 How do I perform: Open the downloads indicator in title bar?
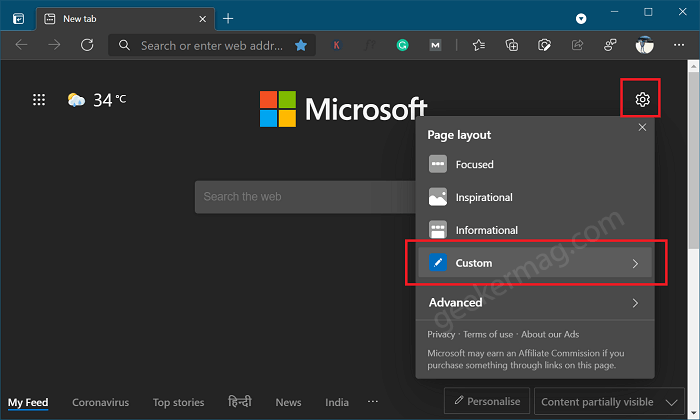(x=581, y=19)
